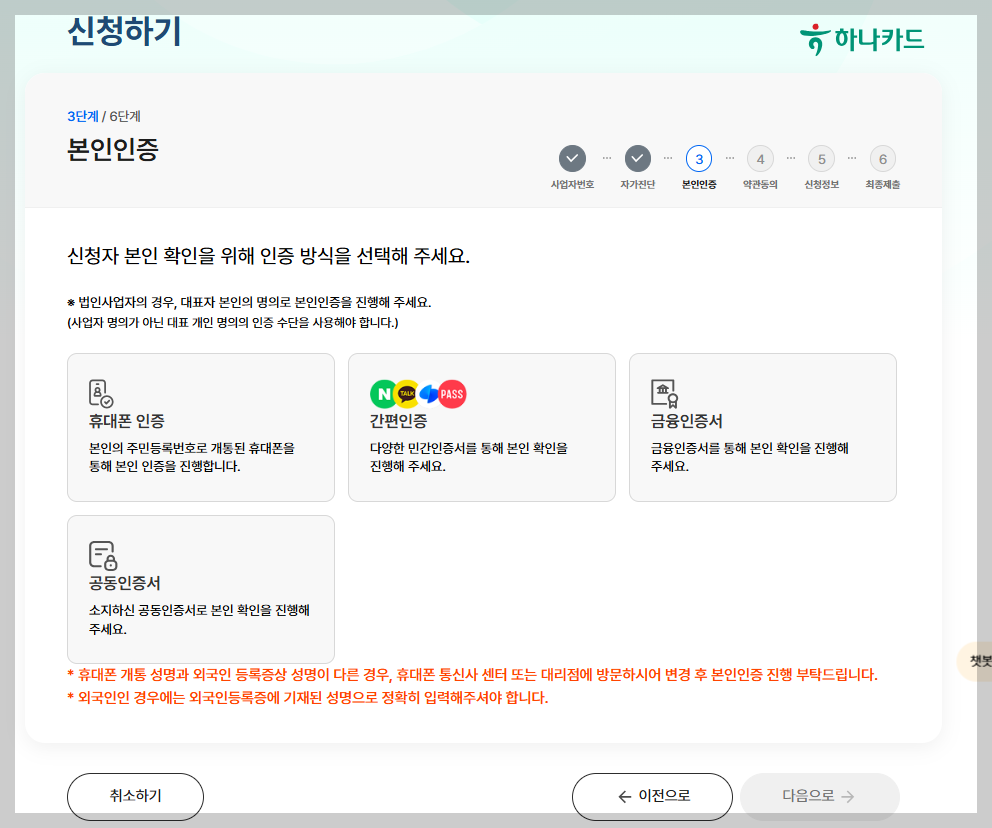Click the Toss authentication icon
Viewport: 992px width, 828px height.
(x=428, y=394)
